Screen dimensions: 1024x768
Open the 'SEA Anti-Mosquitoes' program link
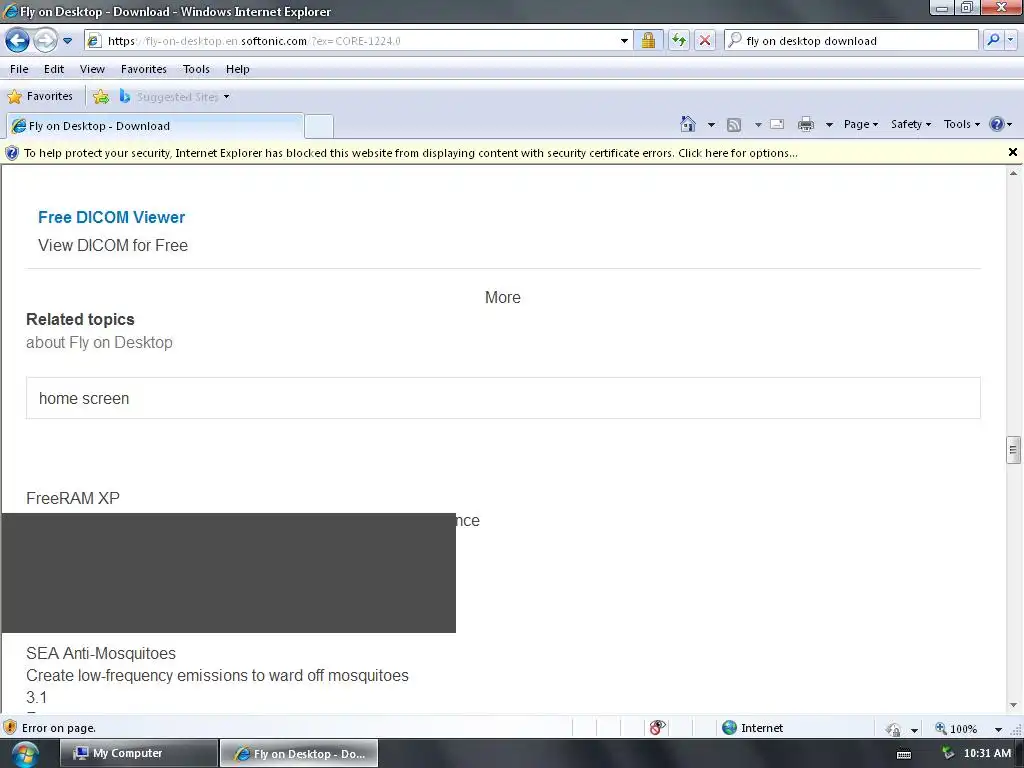pos(101,653)
